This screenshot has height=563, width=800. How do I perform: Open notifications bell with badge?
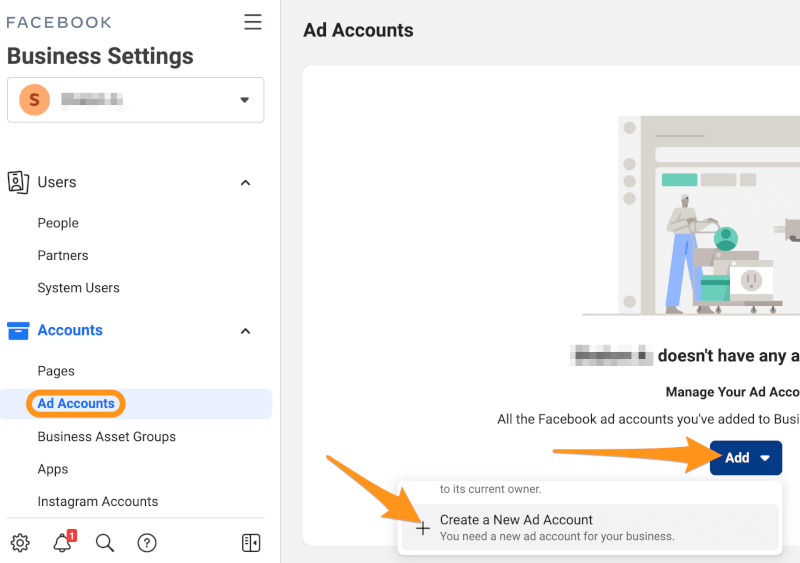[x=64, y=542]
